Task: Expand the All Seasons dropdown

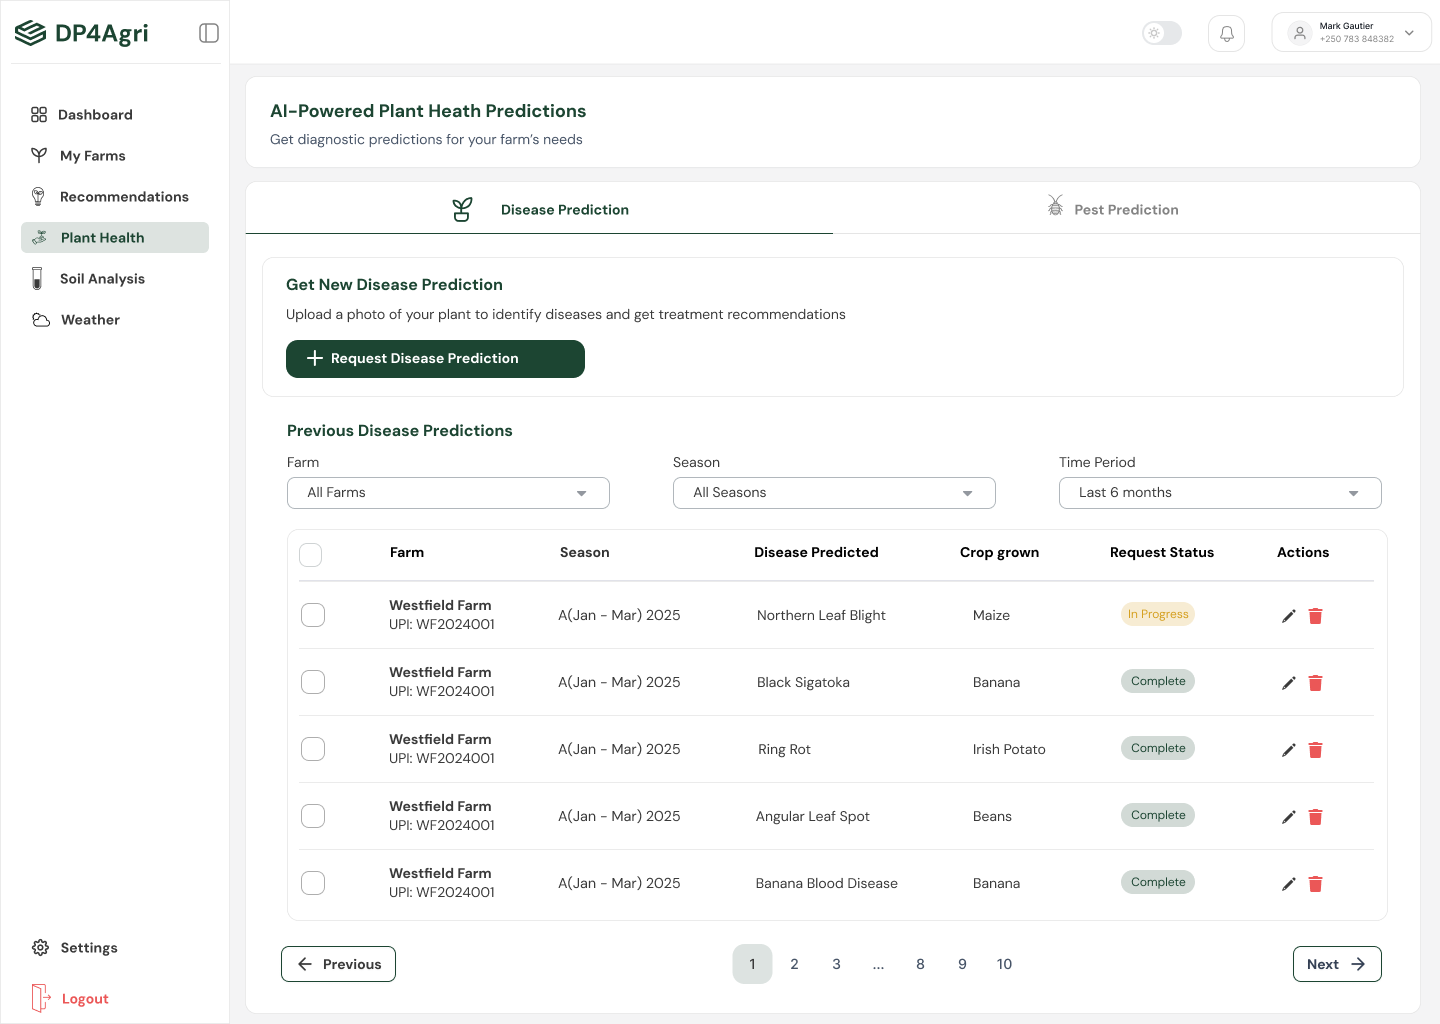Action: (834, 493)
